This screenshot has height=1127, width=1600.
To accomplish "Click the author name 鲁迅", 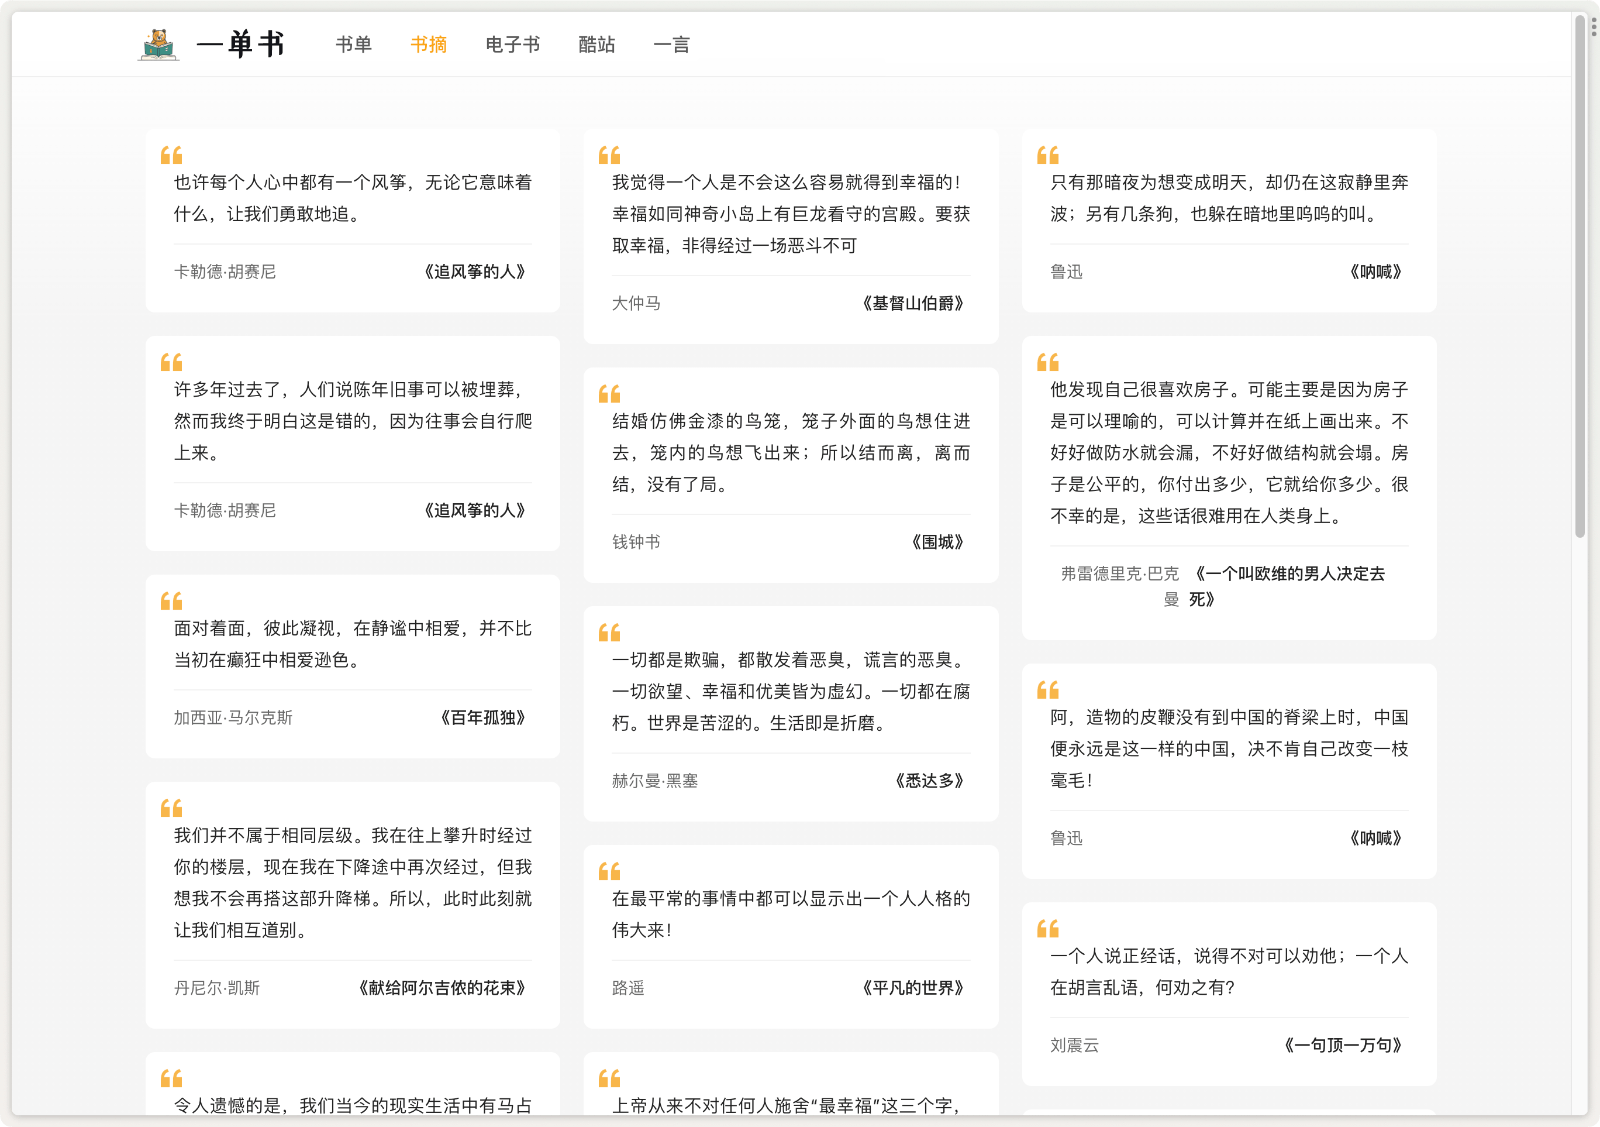I will tap(1066, 271).
